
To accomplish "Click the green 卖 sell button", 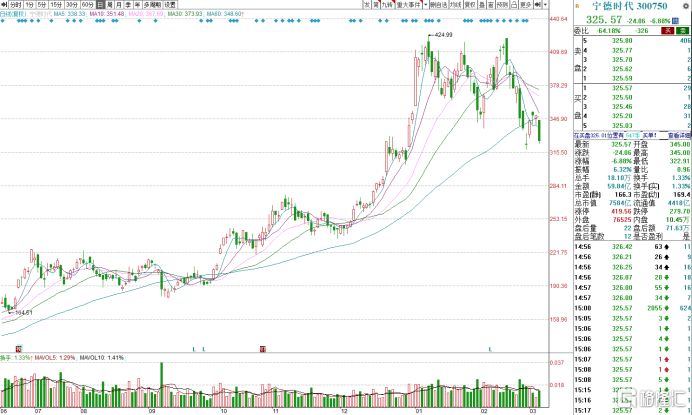I will pos(683,30).
